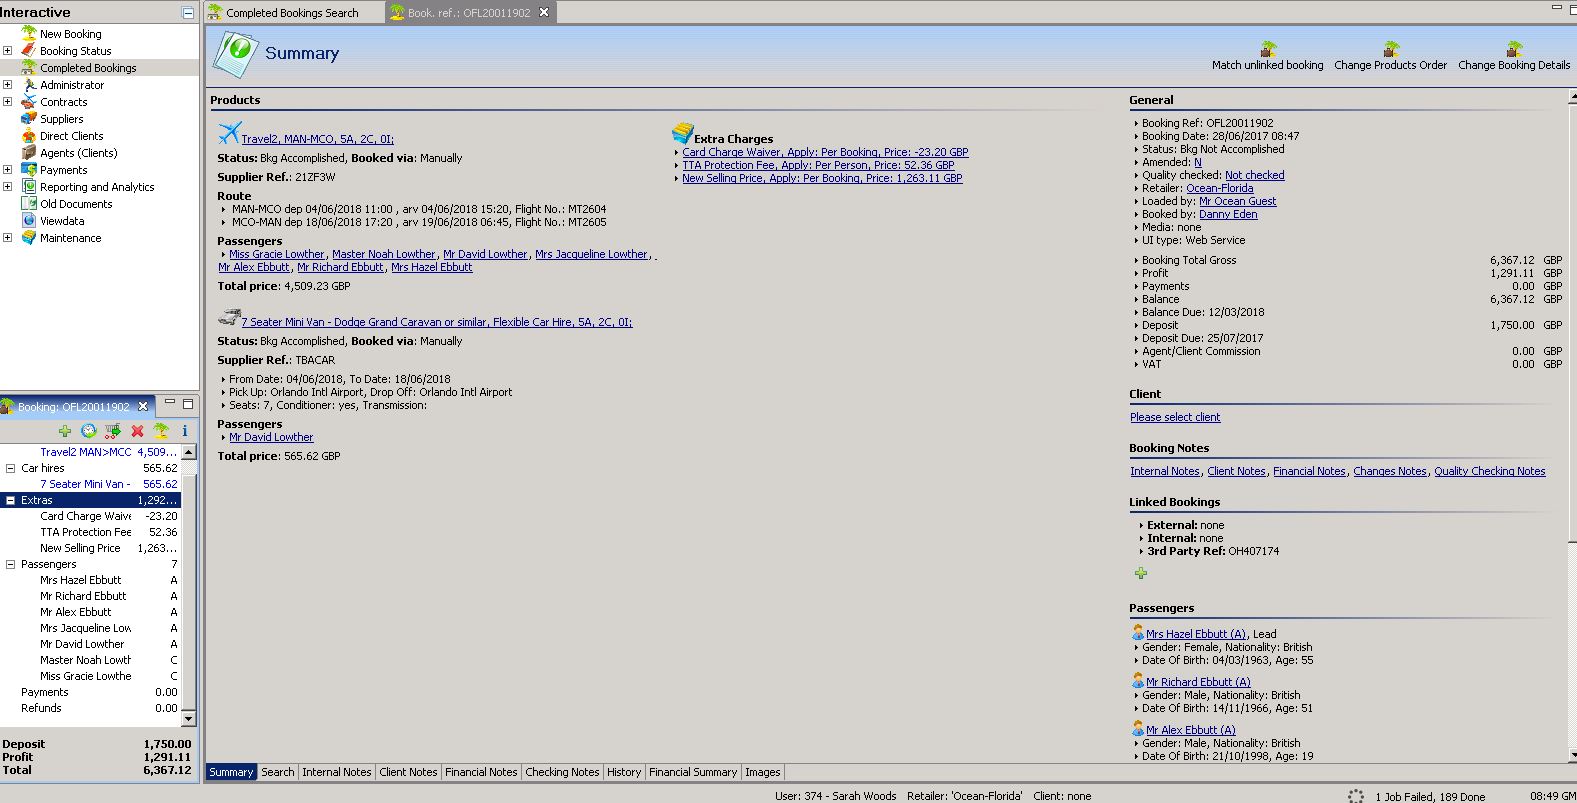Switch to Completed Bookings Search tab
Viewport: 1577px width, 803px height.
click(291, 13)
